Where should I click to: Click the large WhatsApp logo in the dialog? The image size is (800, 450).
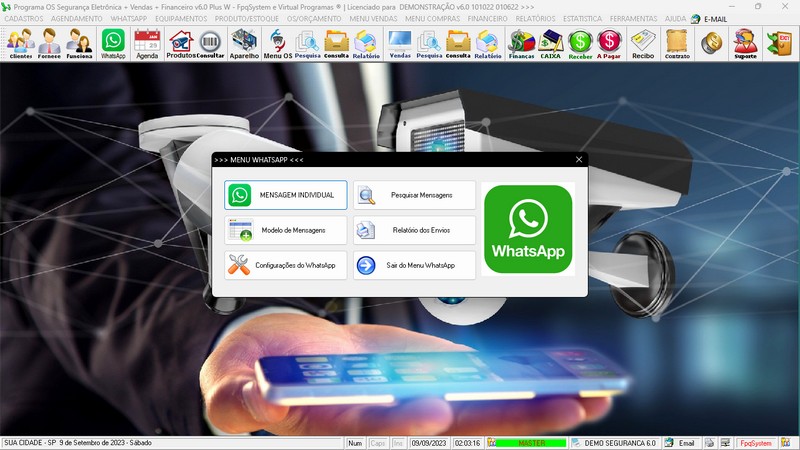pyautogui.click(x=528, y=229)
